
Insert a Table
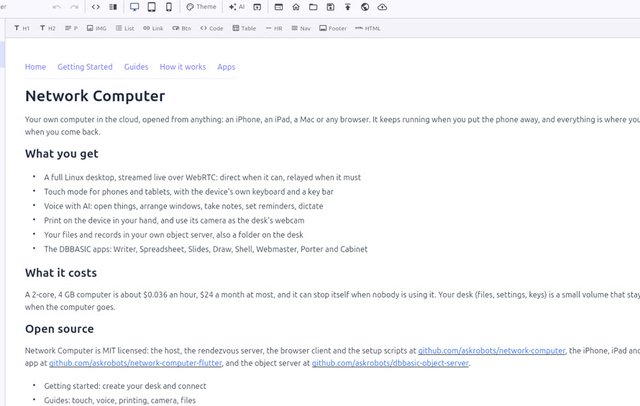tap(244, 28)
